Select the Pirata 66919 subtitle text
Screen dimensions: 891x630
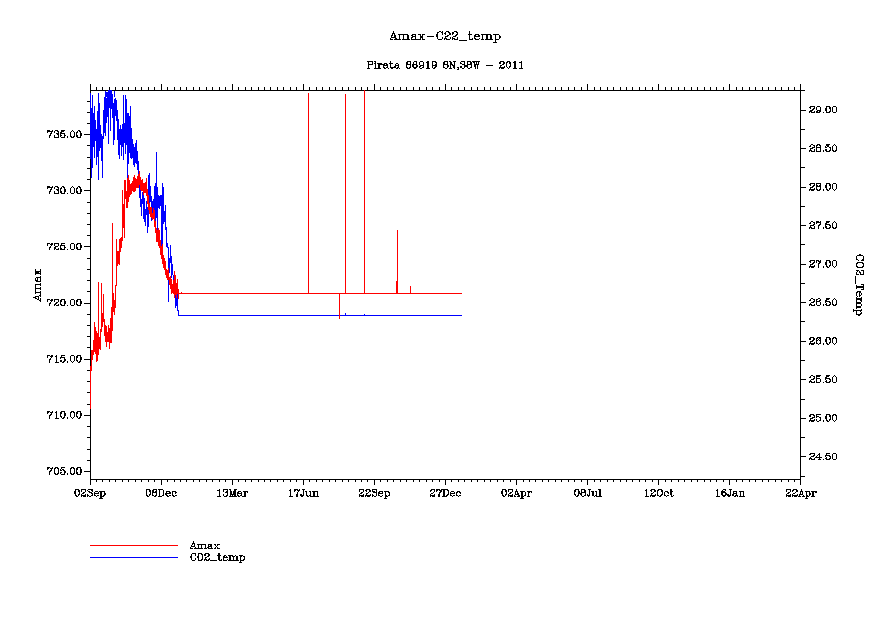(x=445, y=65)
